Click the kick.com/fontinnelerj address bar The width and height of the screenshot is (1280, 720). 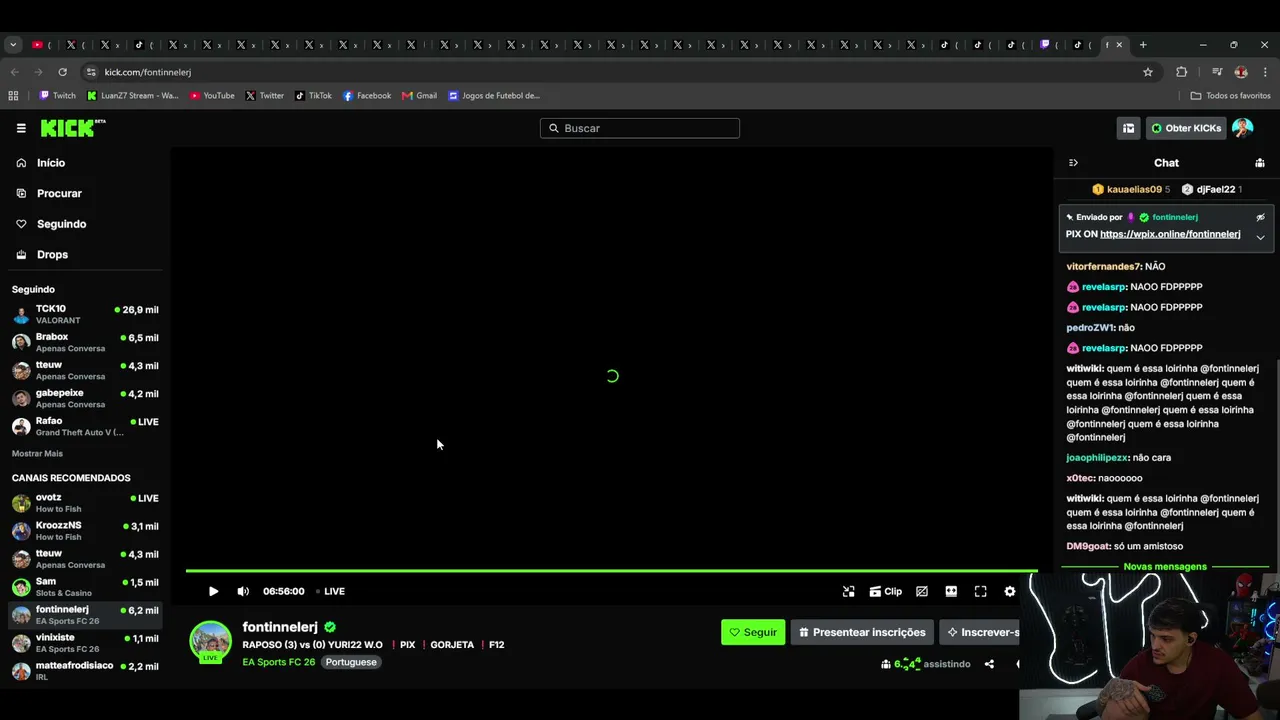(x=620, y=72)
